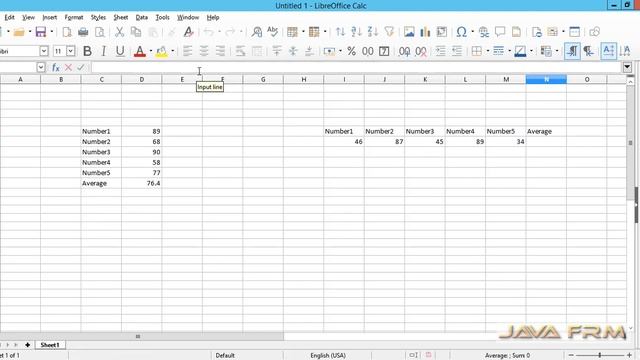Screen dimensions: 640x360
Task: Open the Tools menu
Action: [x=162, y=17]
